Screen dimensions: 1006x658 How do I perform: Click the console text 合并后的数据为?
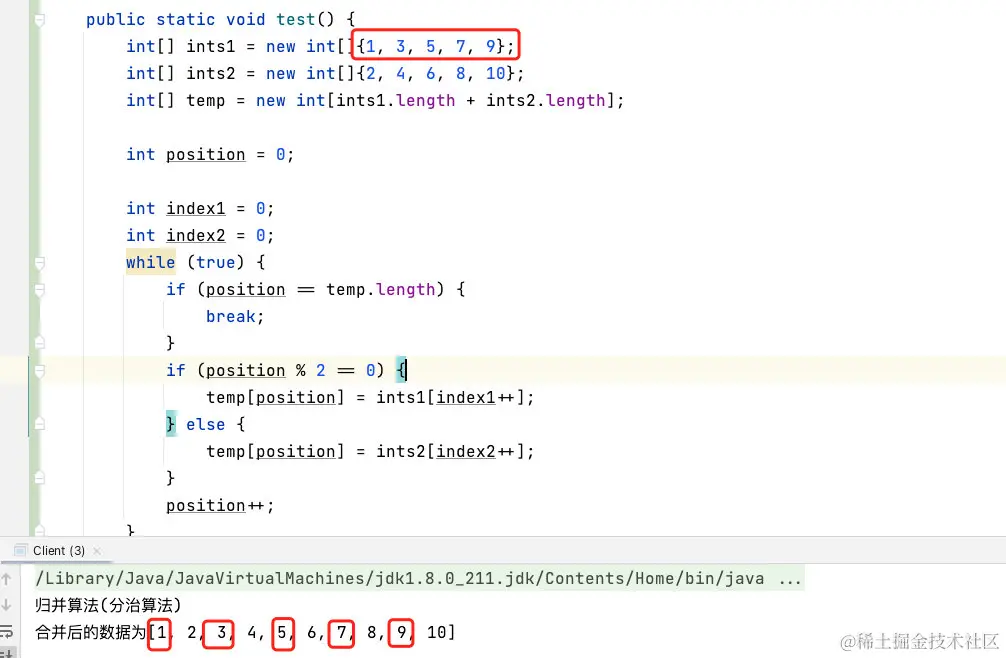90,632
